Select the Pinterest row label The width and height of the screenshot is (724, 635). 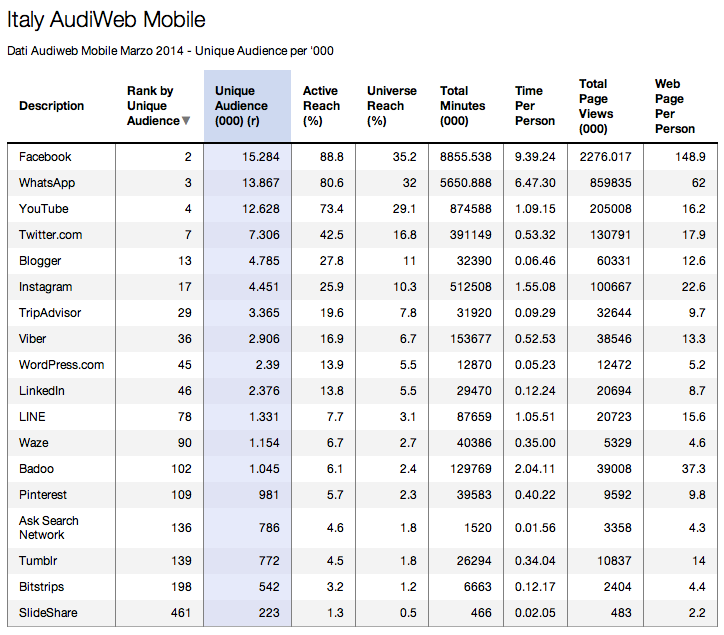(x=42, y=495)
